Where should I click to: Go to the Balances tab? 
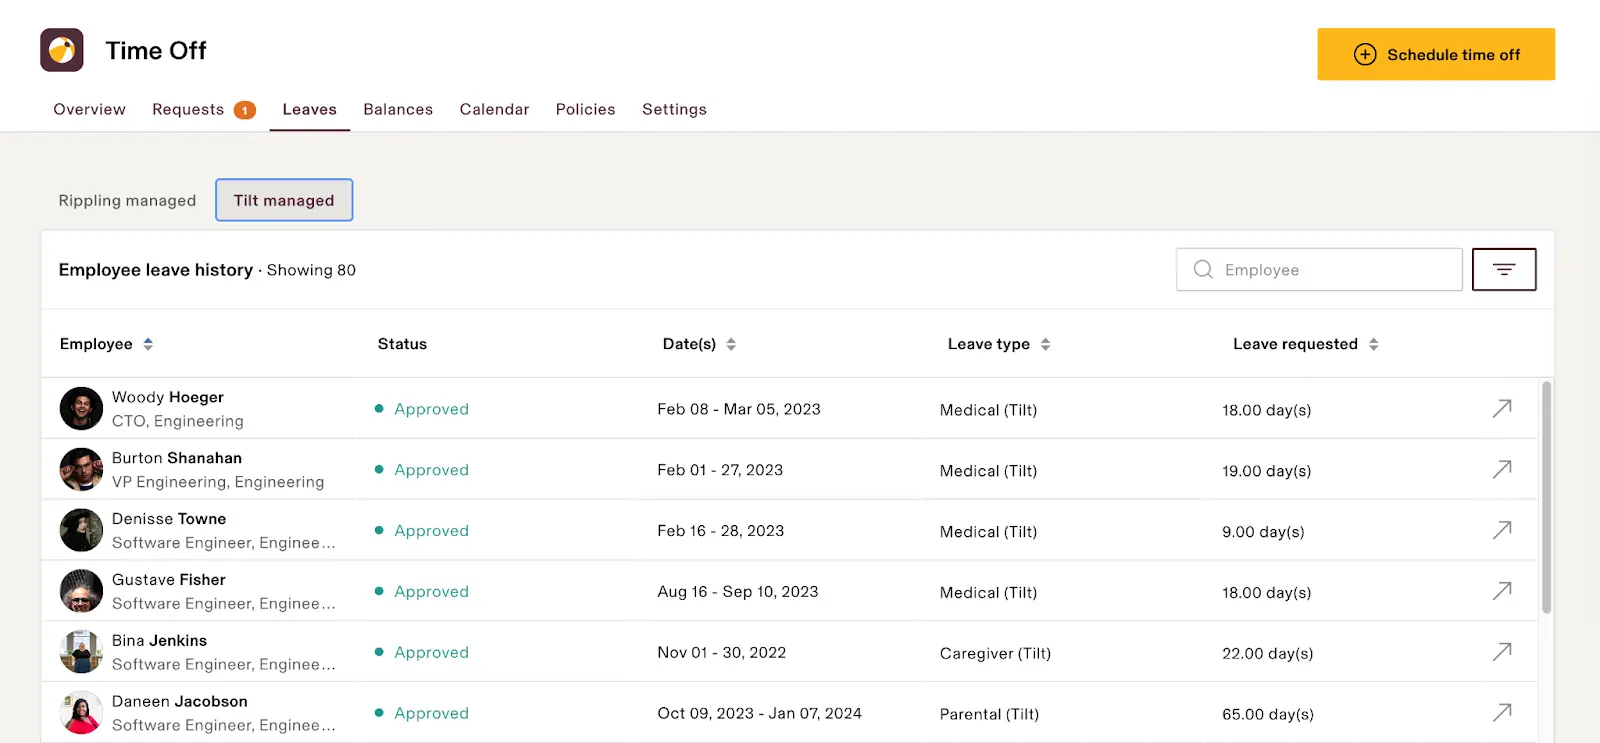click(398, 109)
